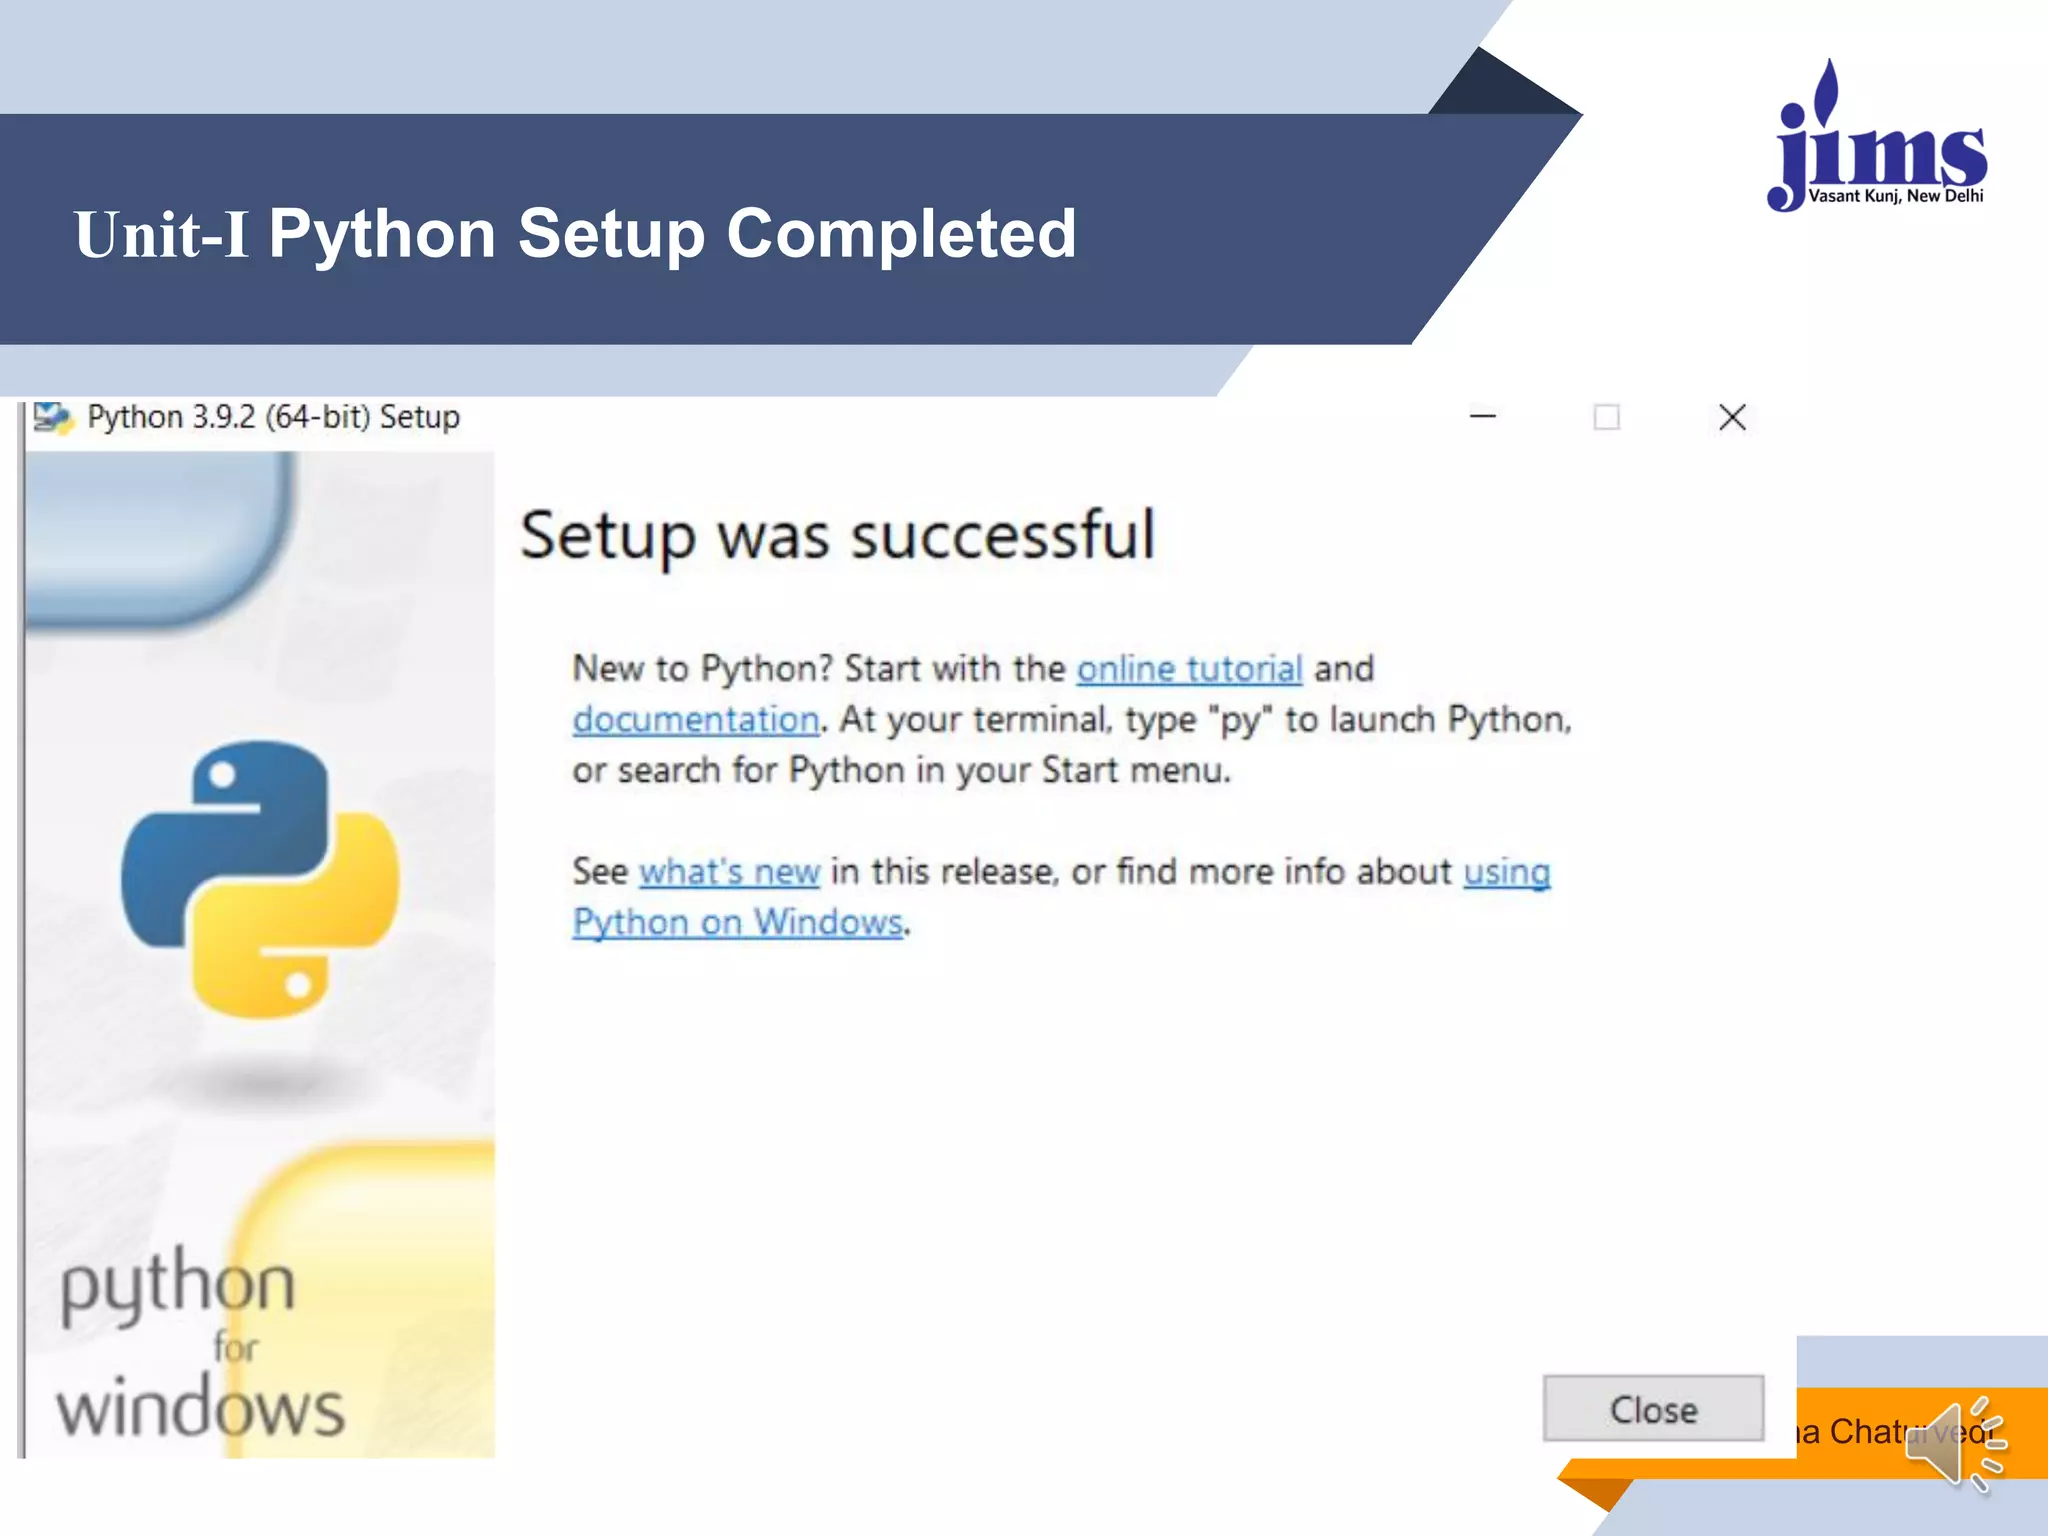
Task: Open the what's new link
Action: [x=729, y=871]
